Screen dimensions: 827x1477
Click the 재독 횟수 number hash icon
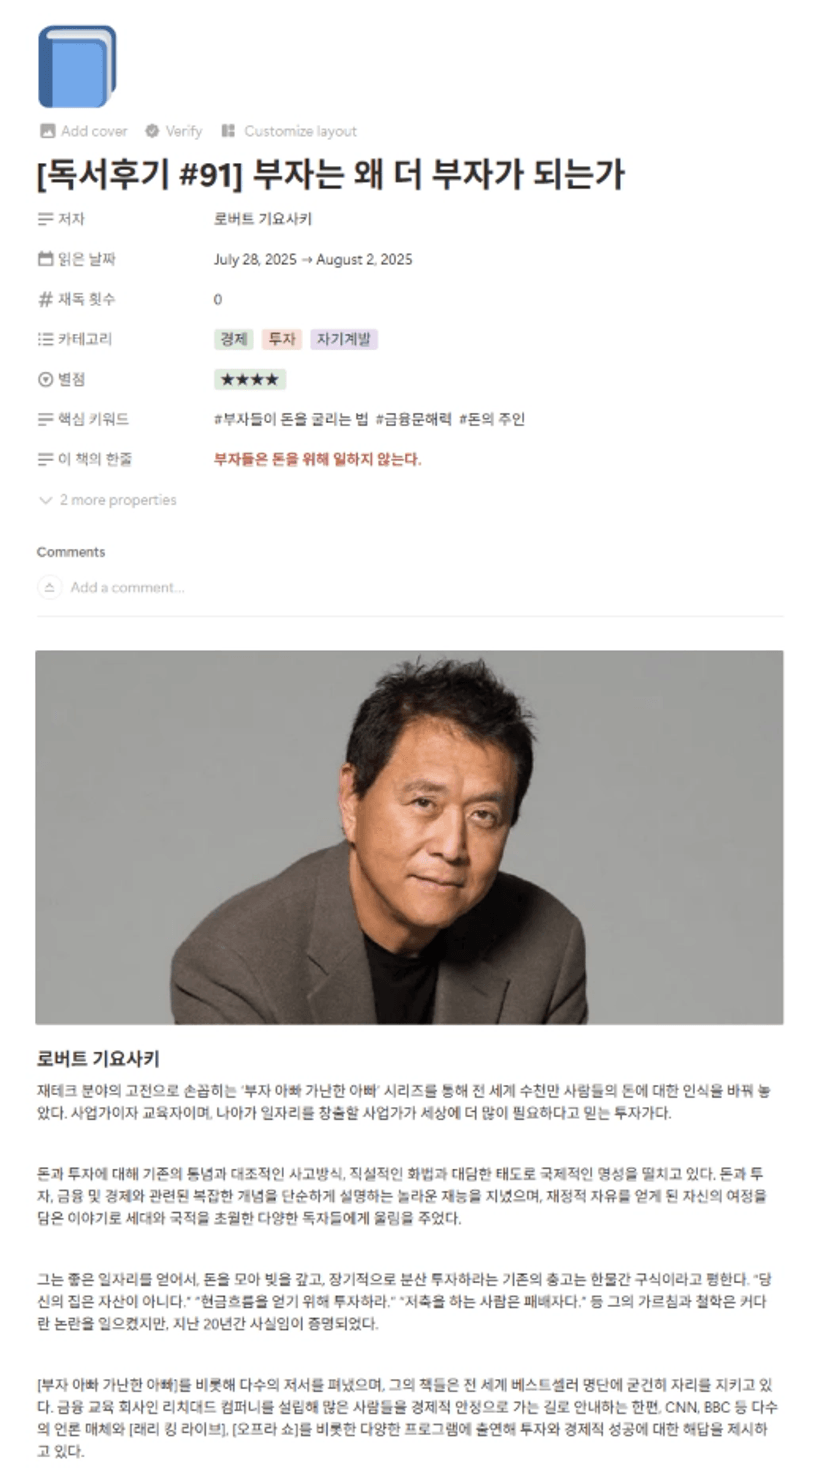pos(45,299)
